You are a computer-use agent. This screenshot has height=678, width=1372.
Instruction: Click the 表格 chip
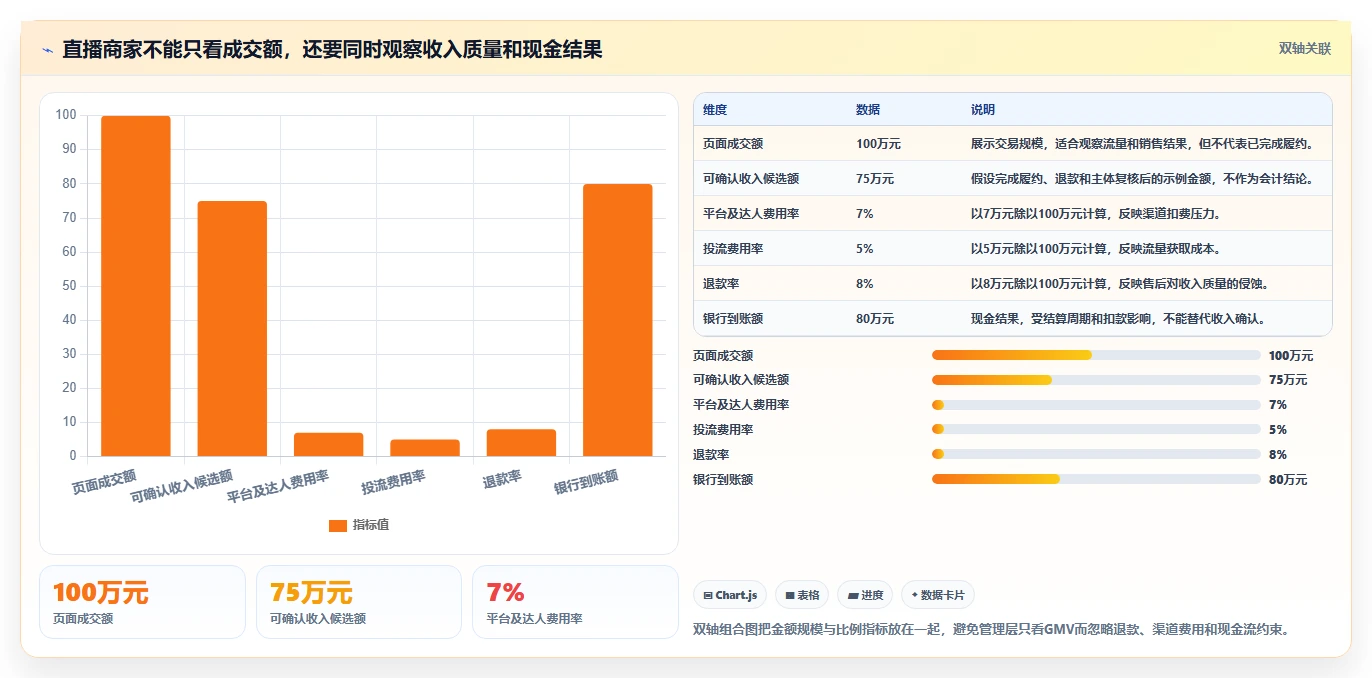point(802,595)
